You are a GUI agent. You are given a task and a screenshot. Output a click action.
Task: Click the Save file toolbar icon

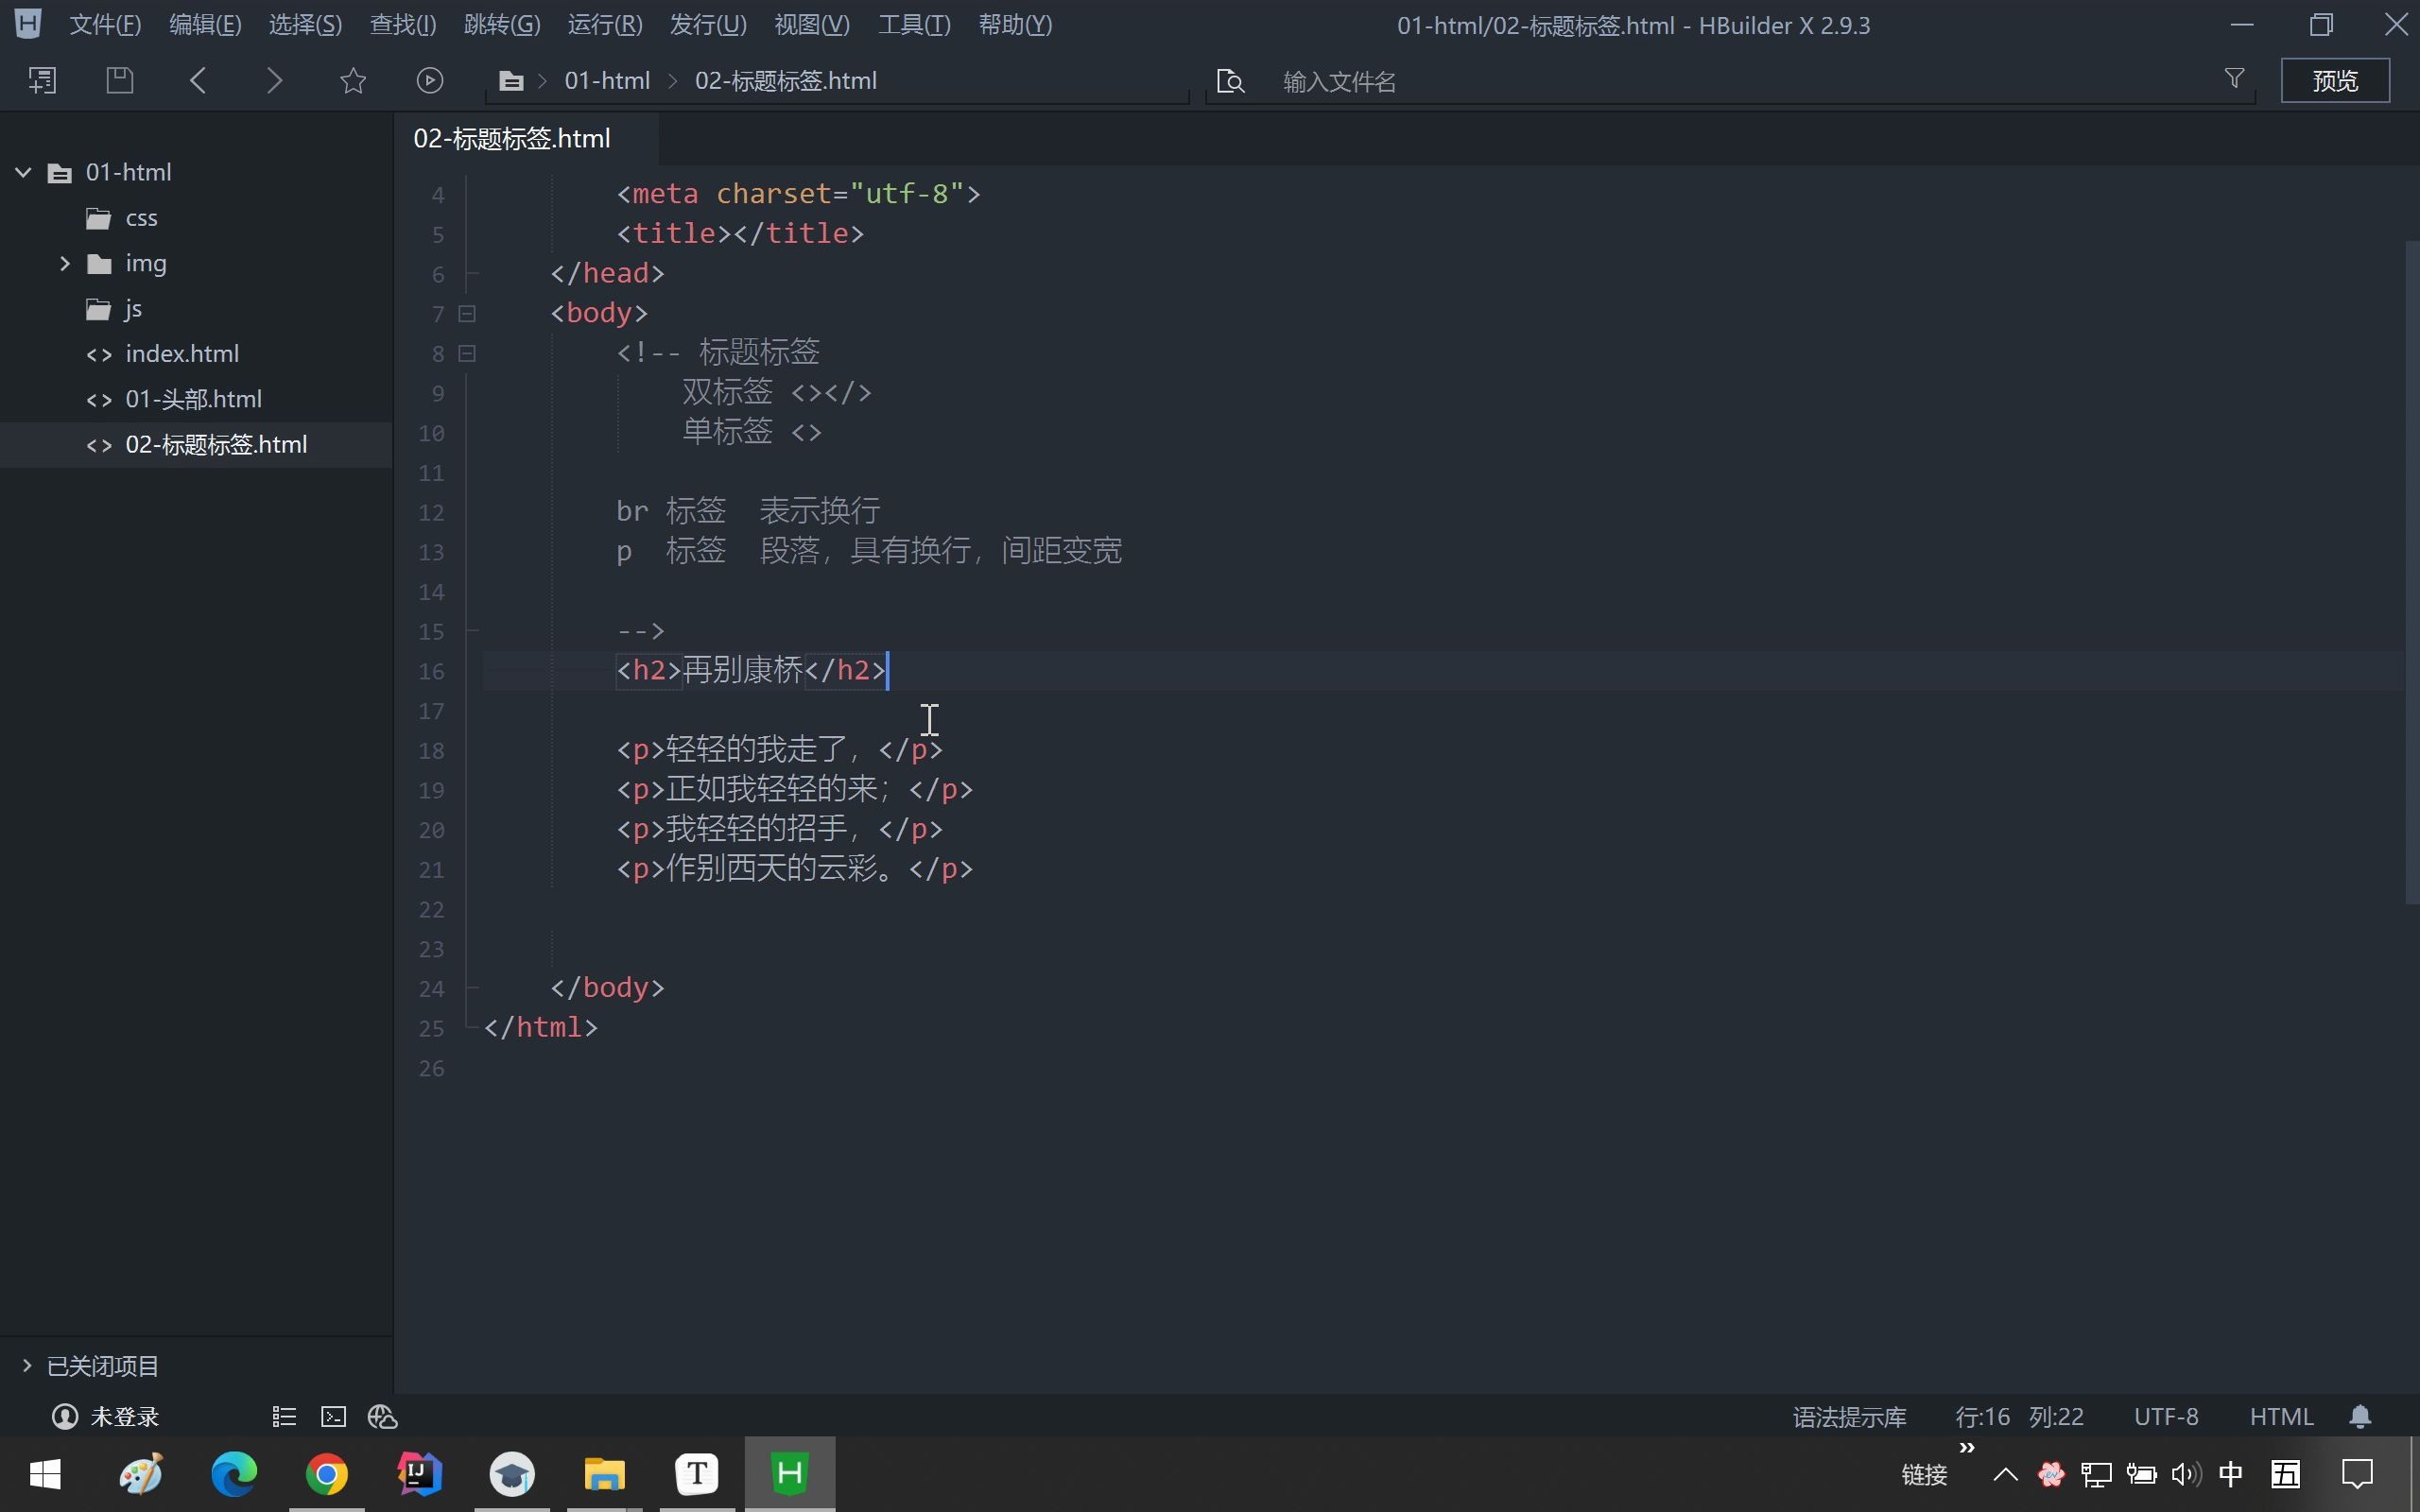(120, 80)
